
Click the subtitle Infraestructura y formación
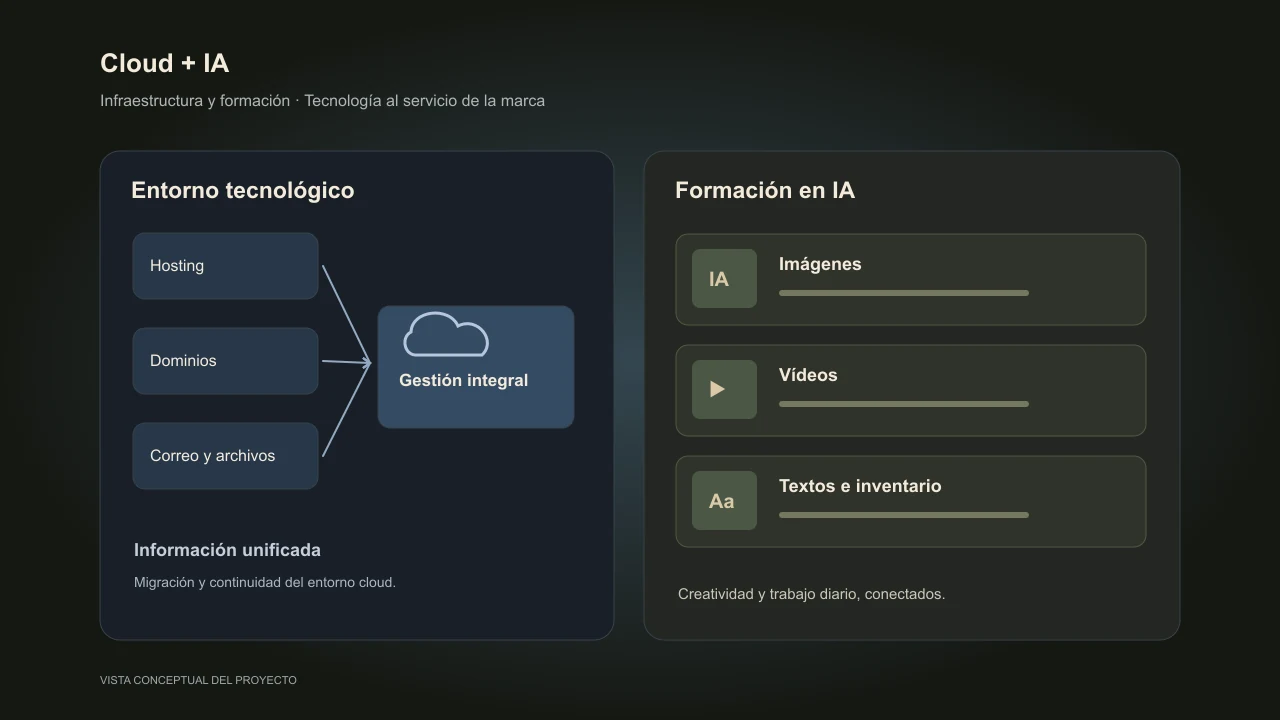[x=195, y=101]
